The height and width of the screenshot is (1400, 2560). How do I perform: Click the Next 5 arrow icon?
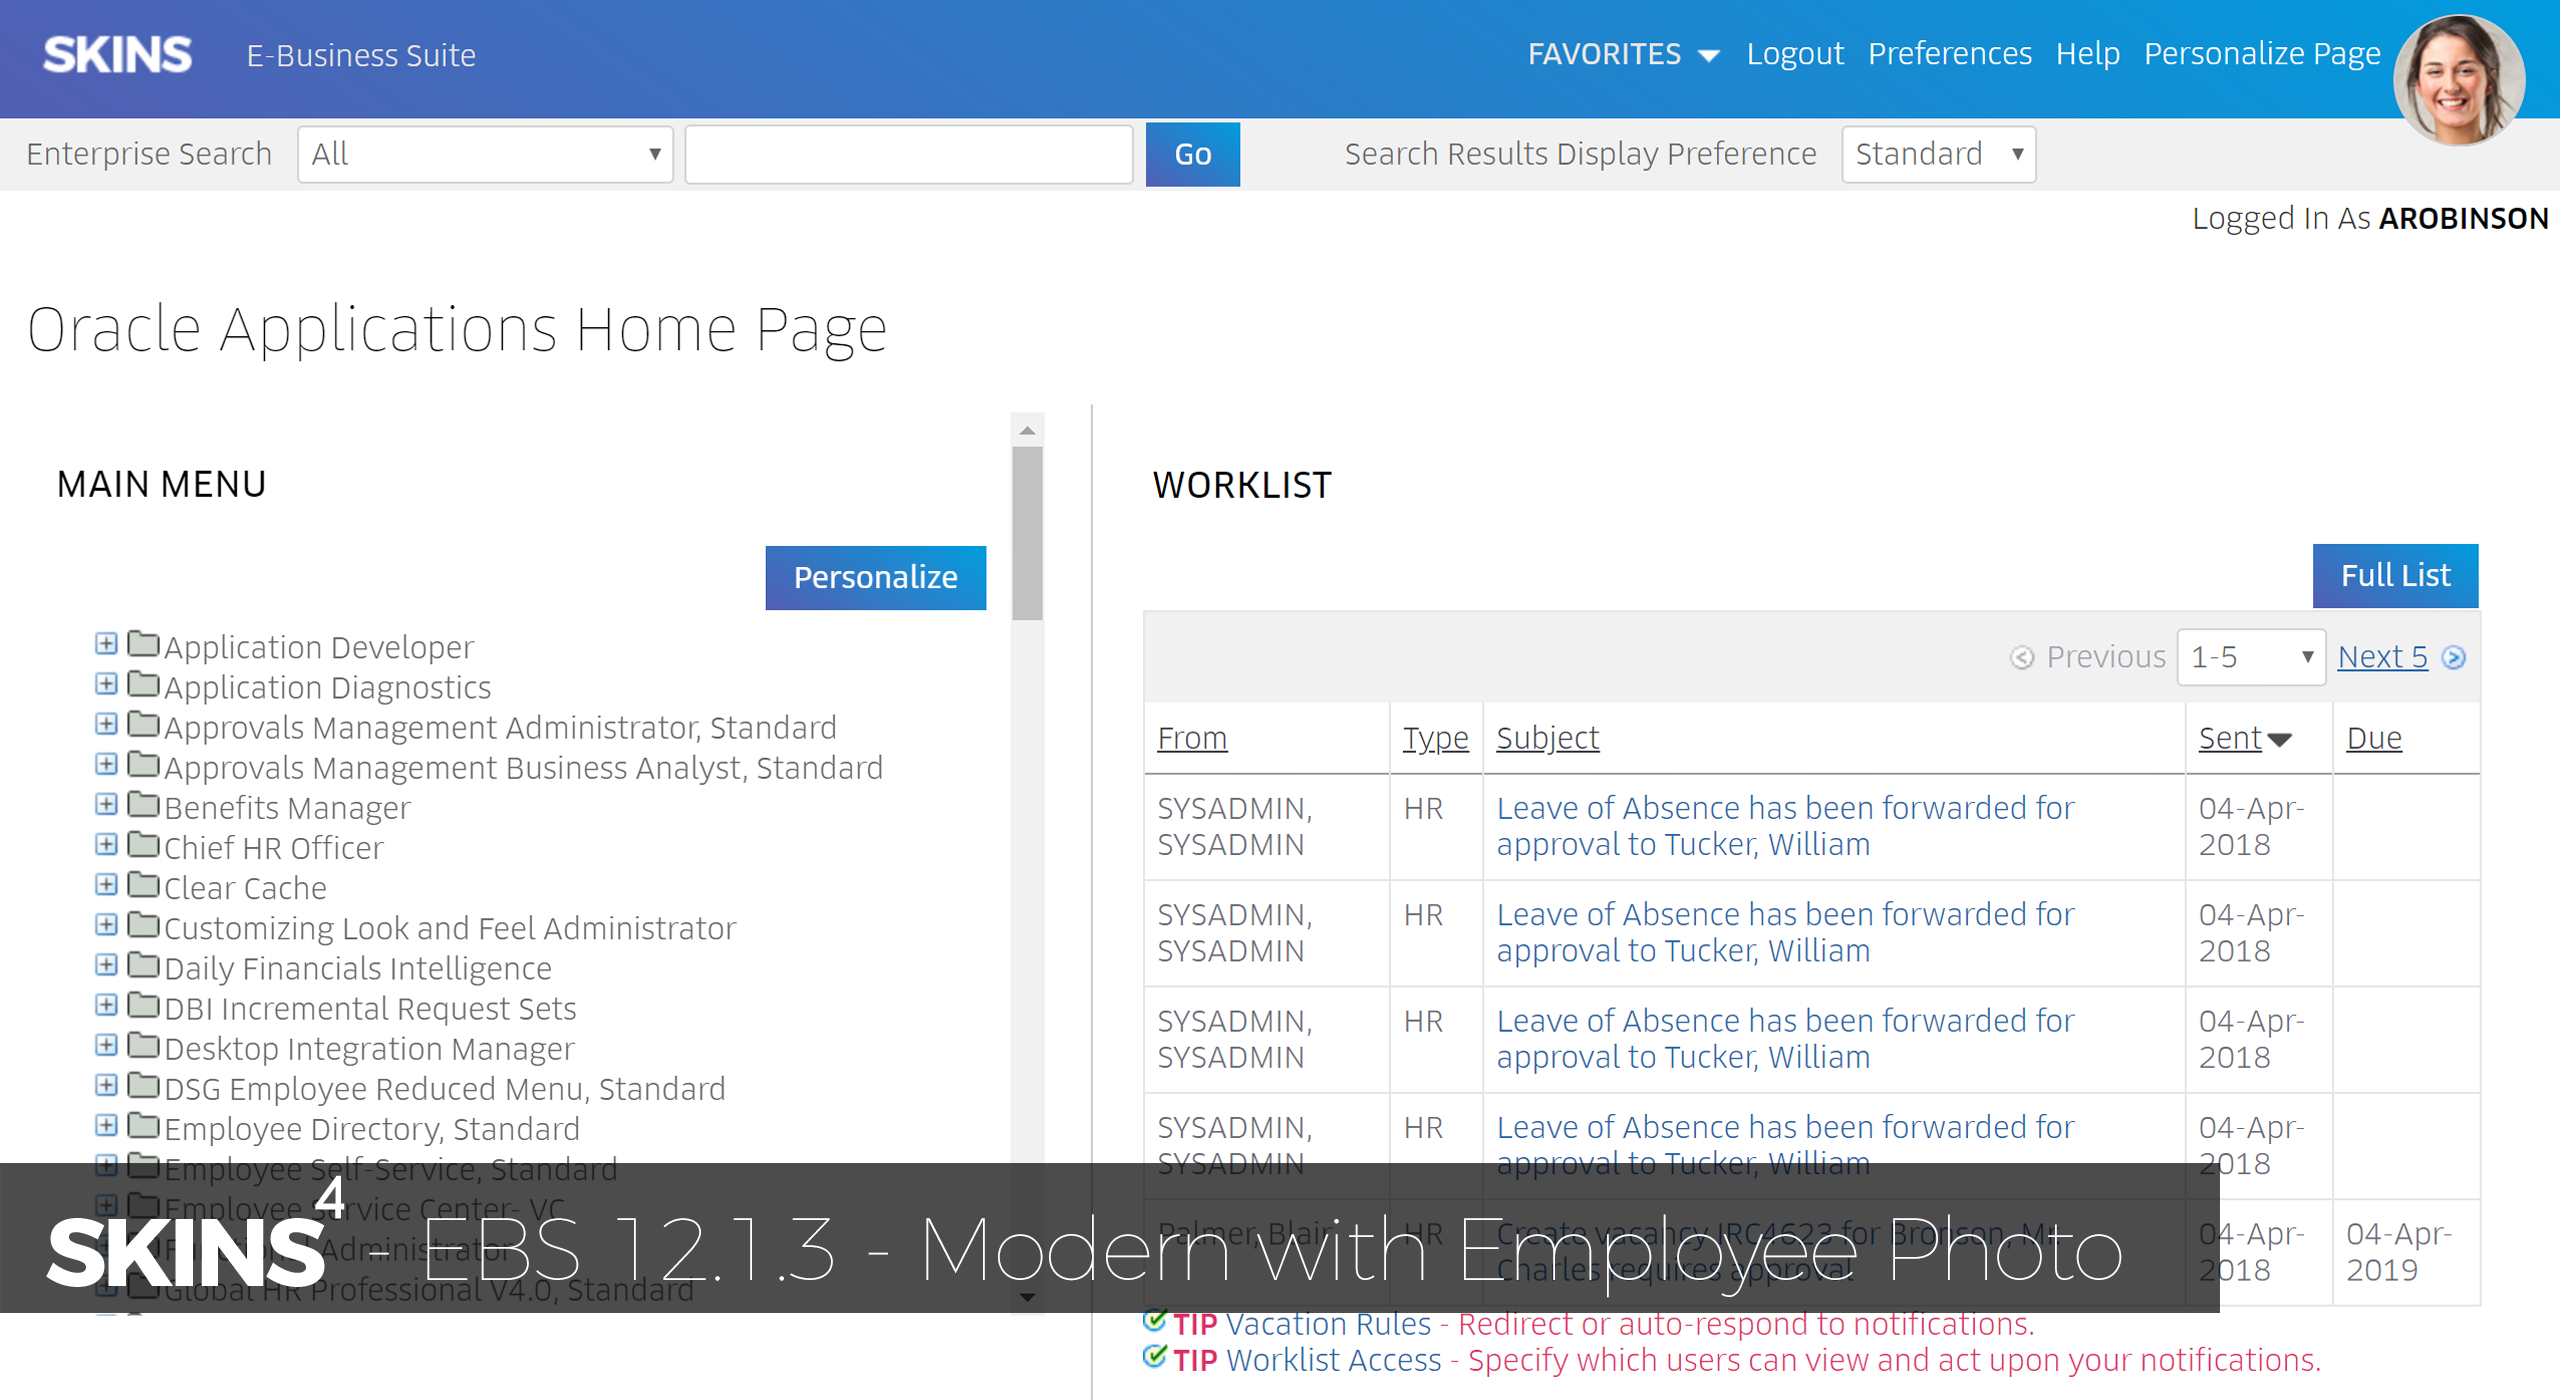[x=2453, y=657]
